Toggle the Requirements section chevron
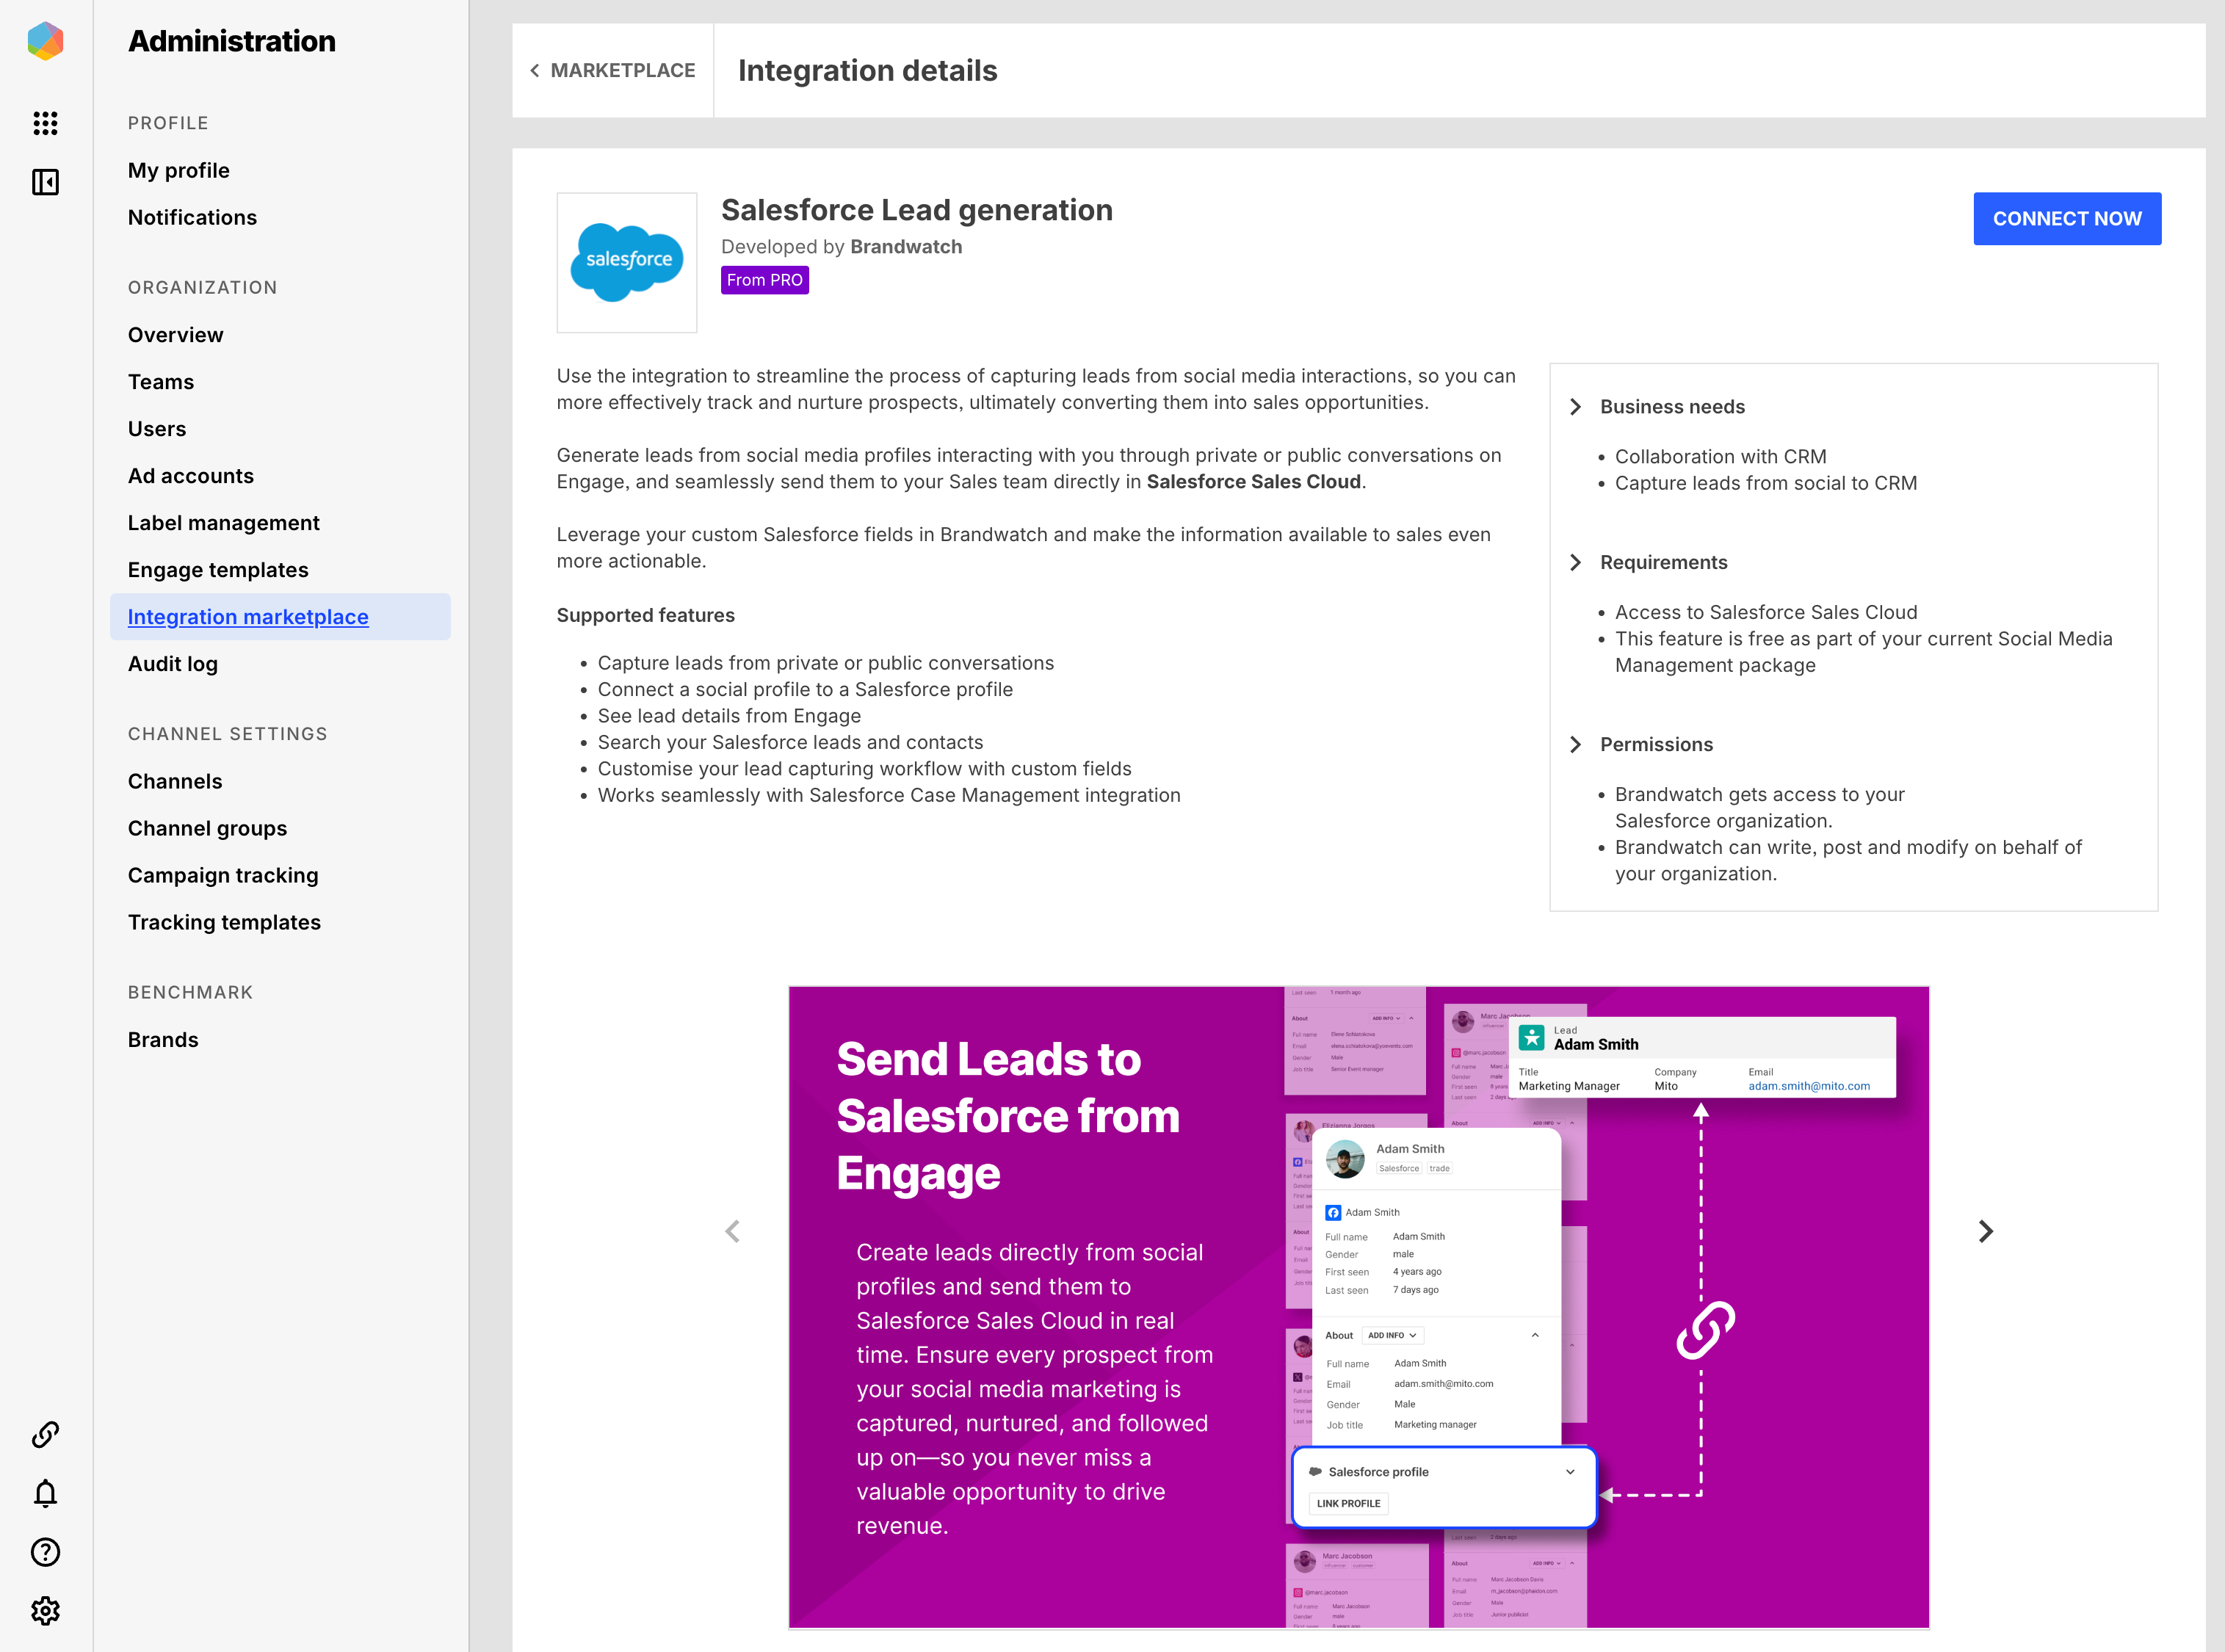Image resolution: width=2225 pixels, height=1652 pixels. 1576,562
